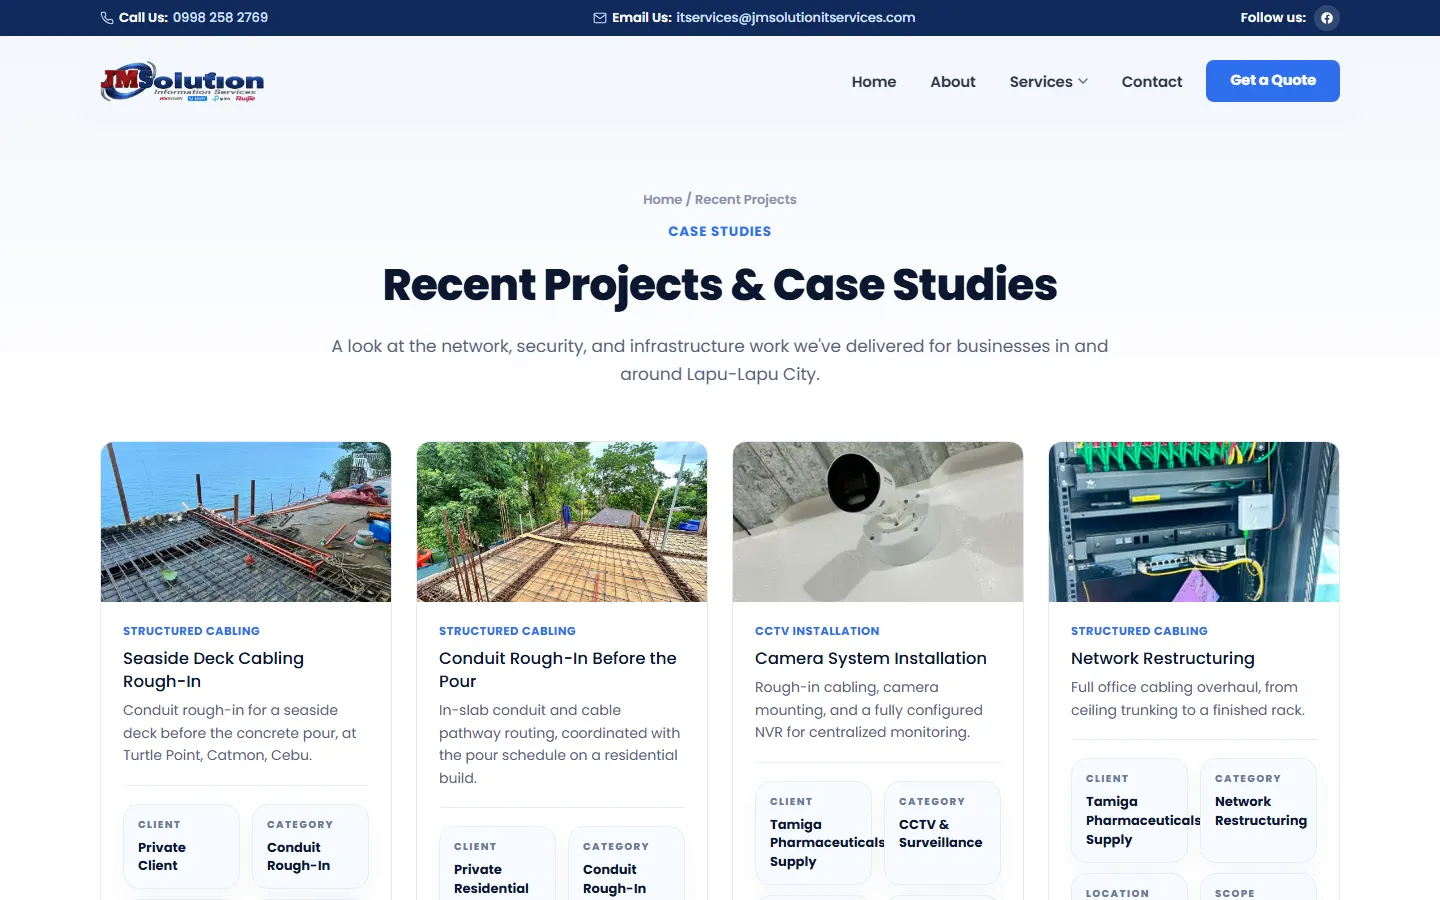Viewport: 1440px width, 900px height.
Task: Click the Private Client value box
Action: click(182, 846)
